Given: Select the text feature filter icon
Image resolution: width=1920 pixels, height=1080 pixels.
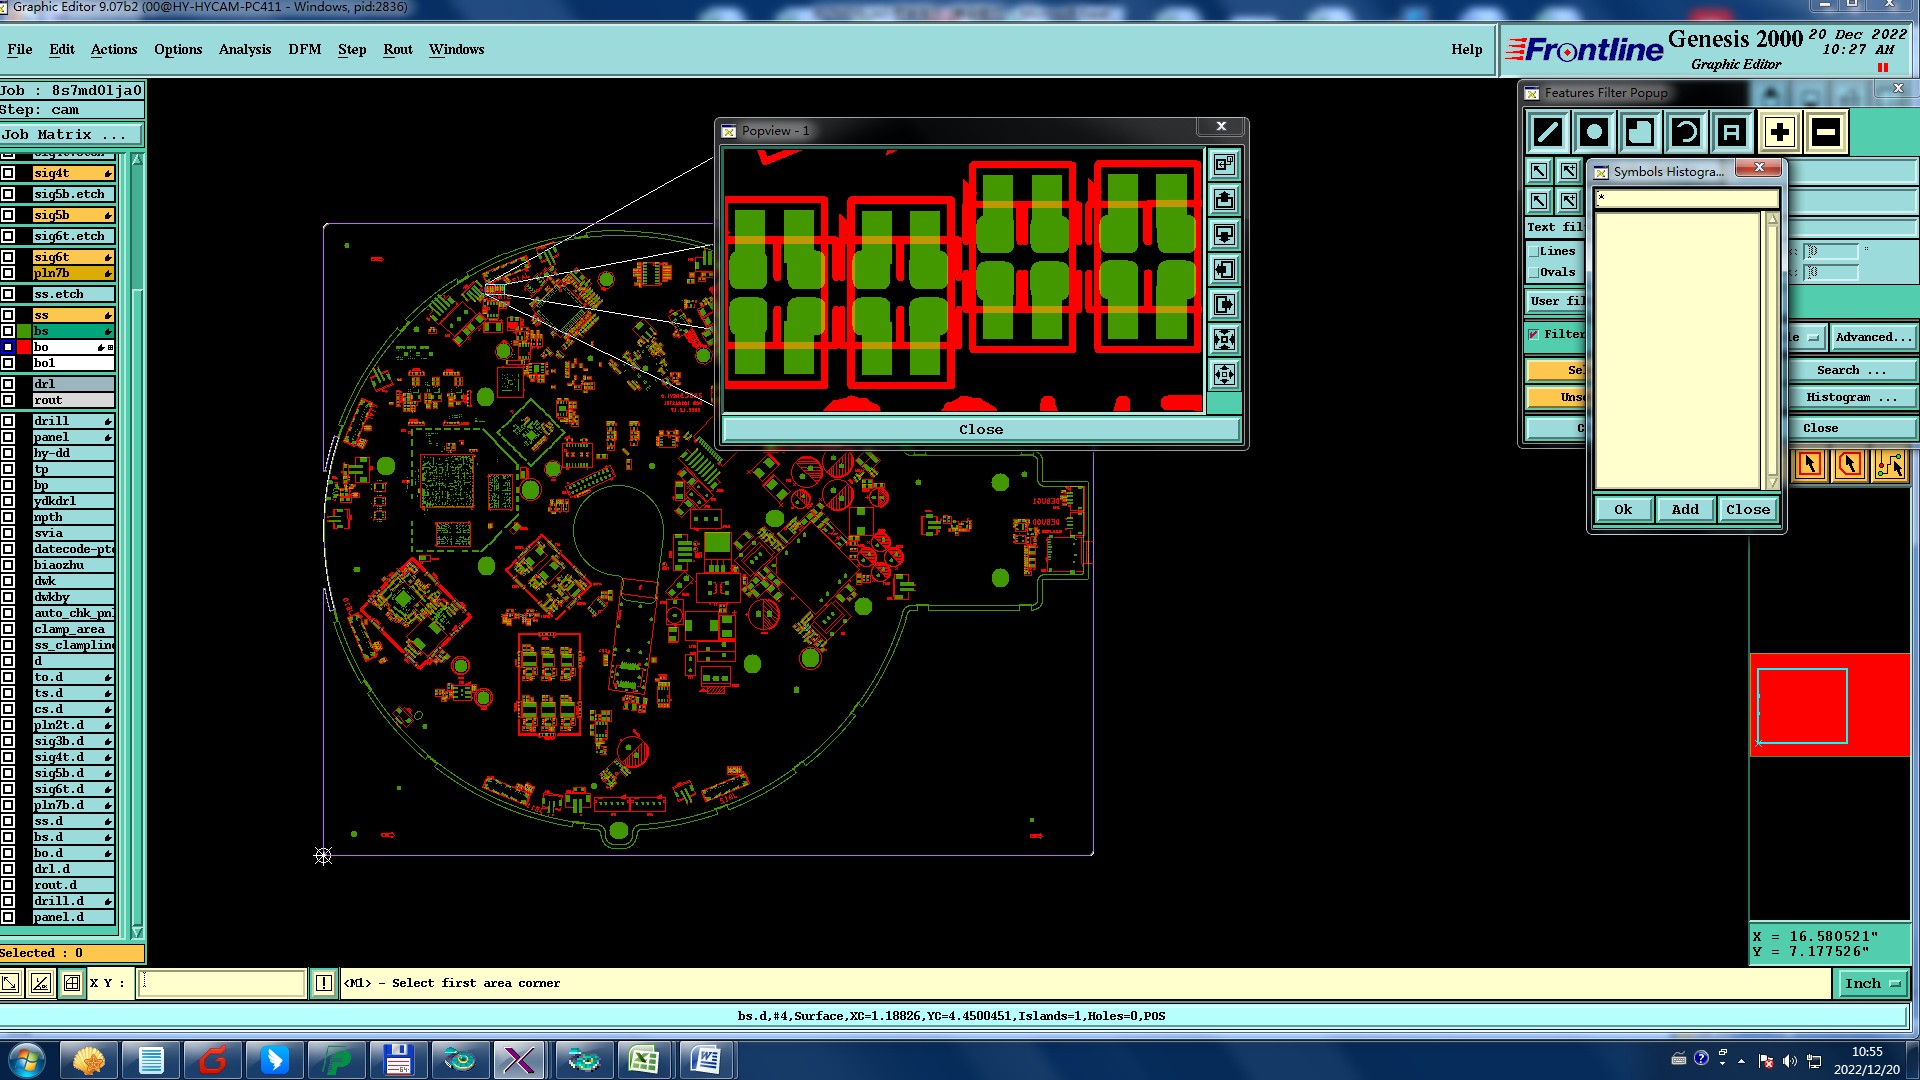Looking at the screenshot, I should coord(1732,132).
